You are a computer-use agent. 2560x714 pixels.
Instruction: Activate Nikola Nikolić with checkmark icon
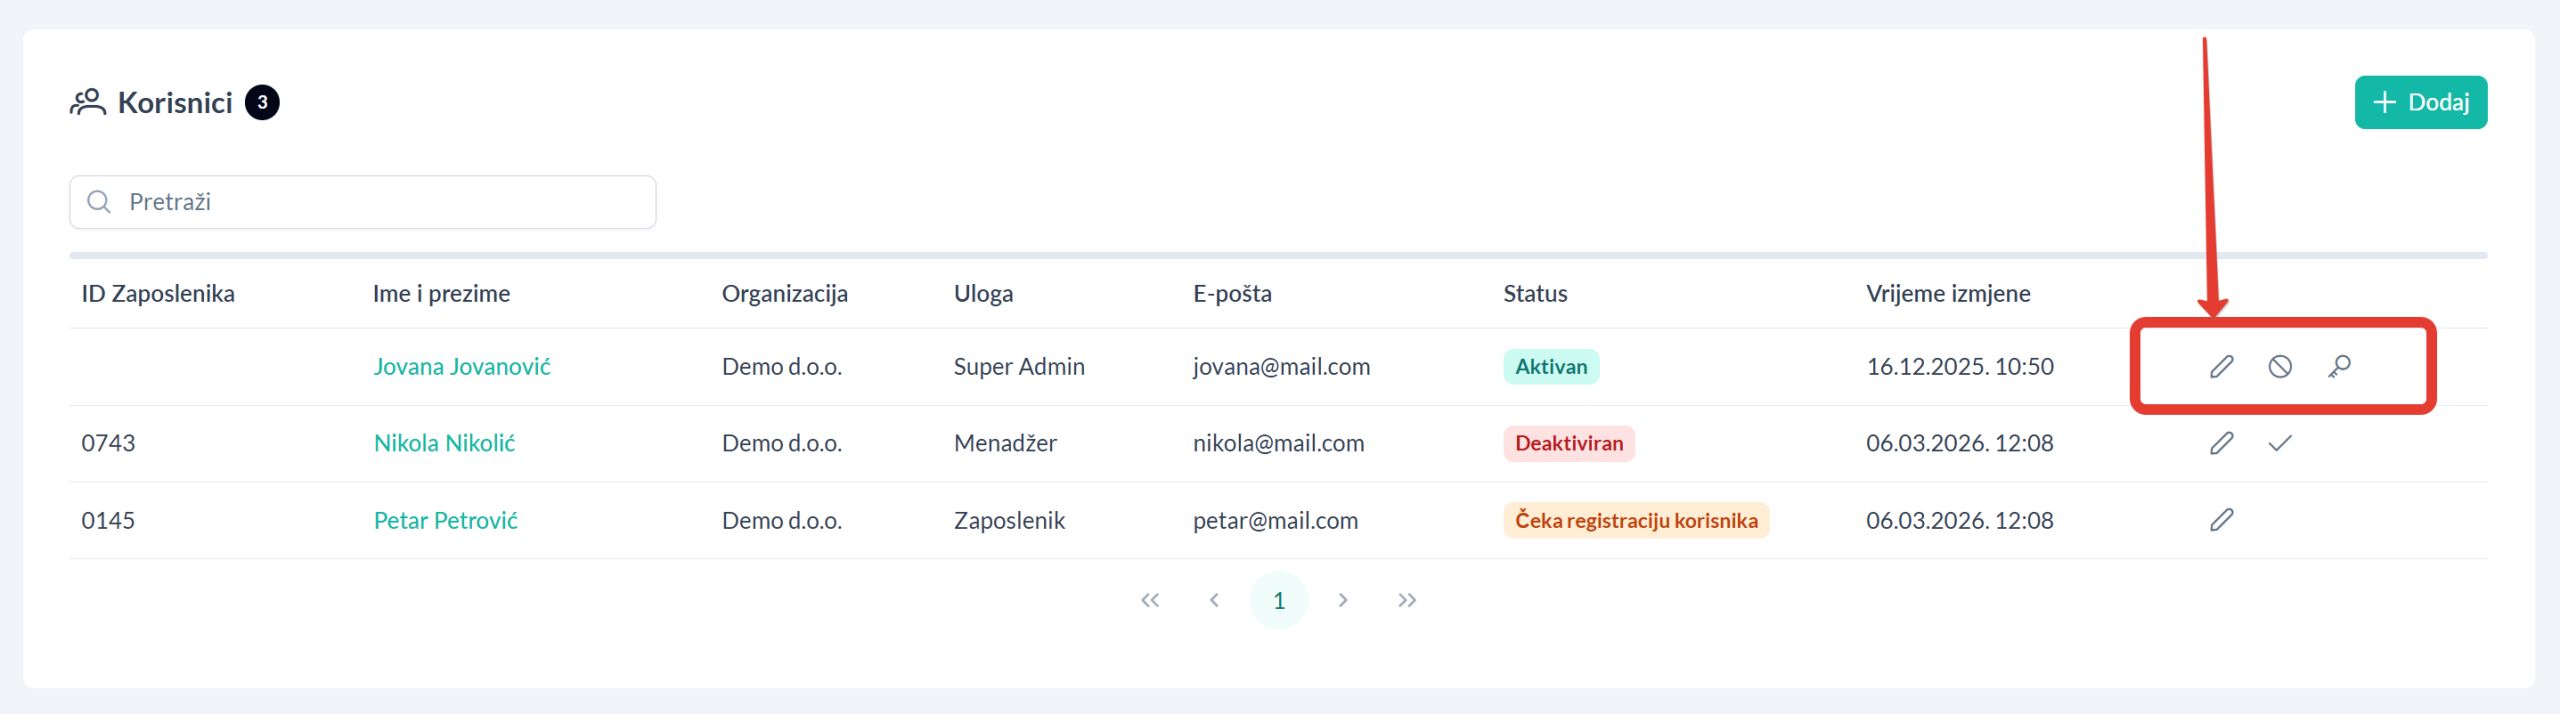(x=2280, y=443)
